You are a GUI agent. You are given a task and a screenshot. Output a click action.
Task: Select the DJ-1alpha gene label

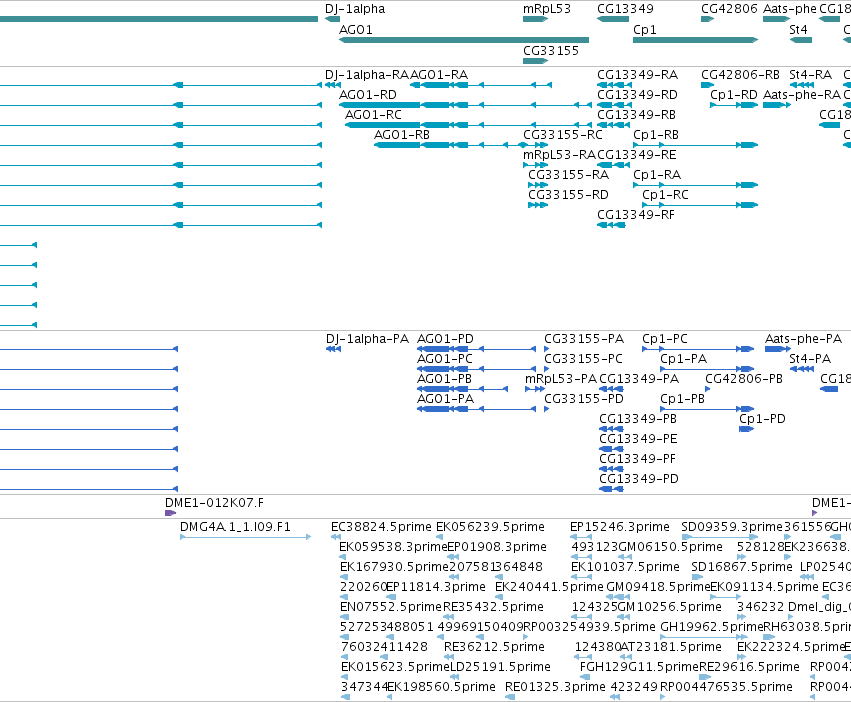tap(355, 9)
